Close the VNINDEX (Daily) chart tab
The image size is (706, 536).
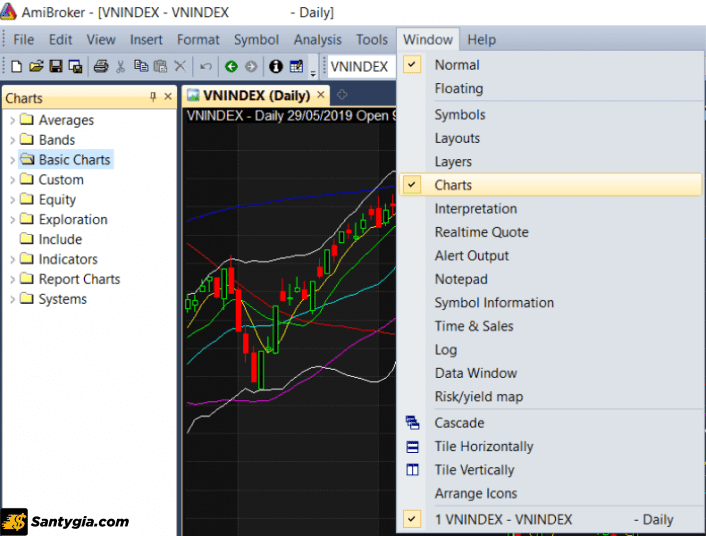pyautogui.click(x=321, y=95)
